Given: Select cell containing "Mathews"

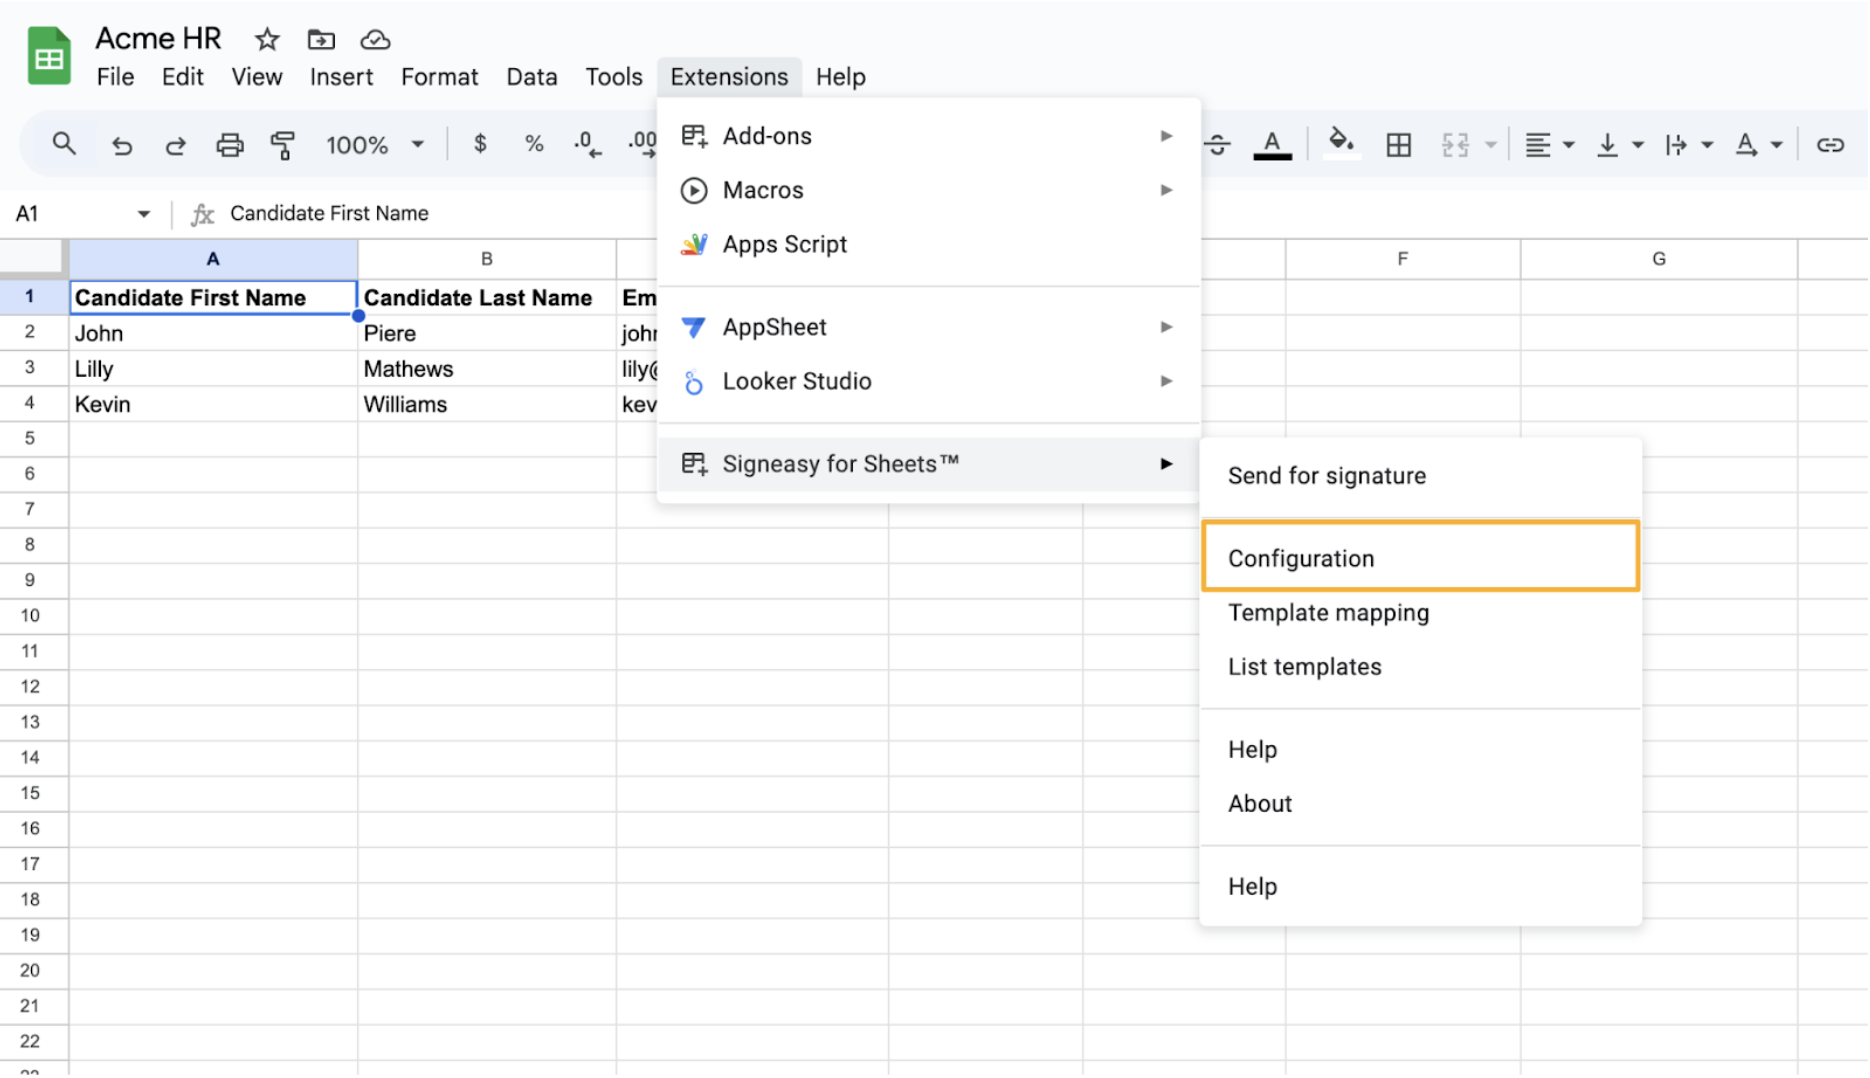Looking at the screenshot, I should tap(487, 369).
